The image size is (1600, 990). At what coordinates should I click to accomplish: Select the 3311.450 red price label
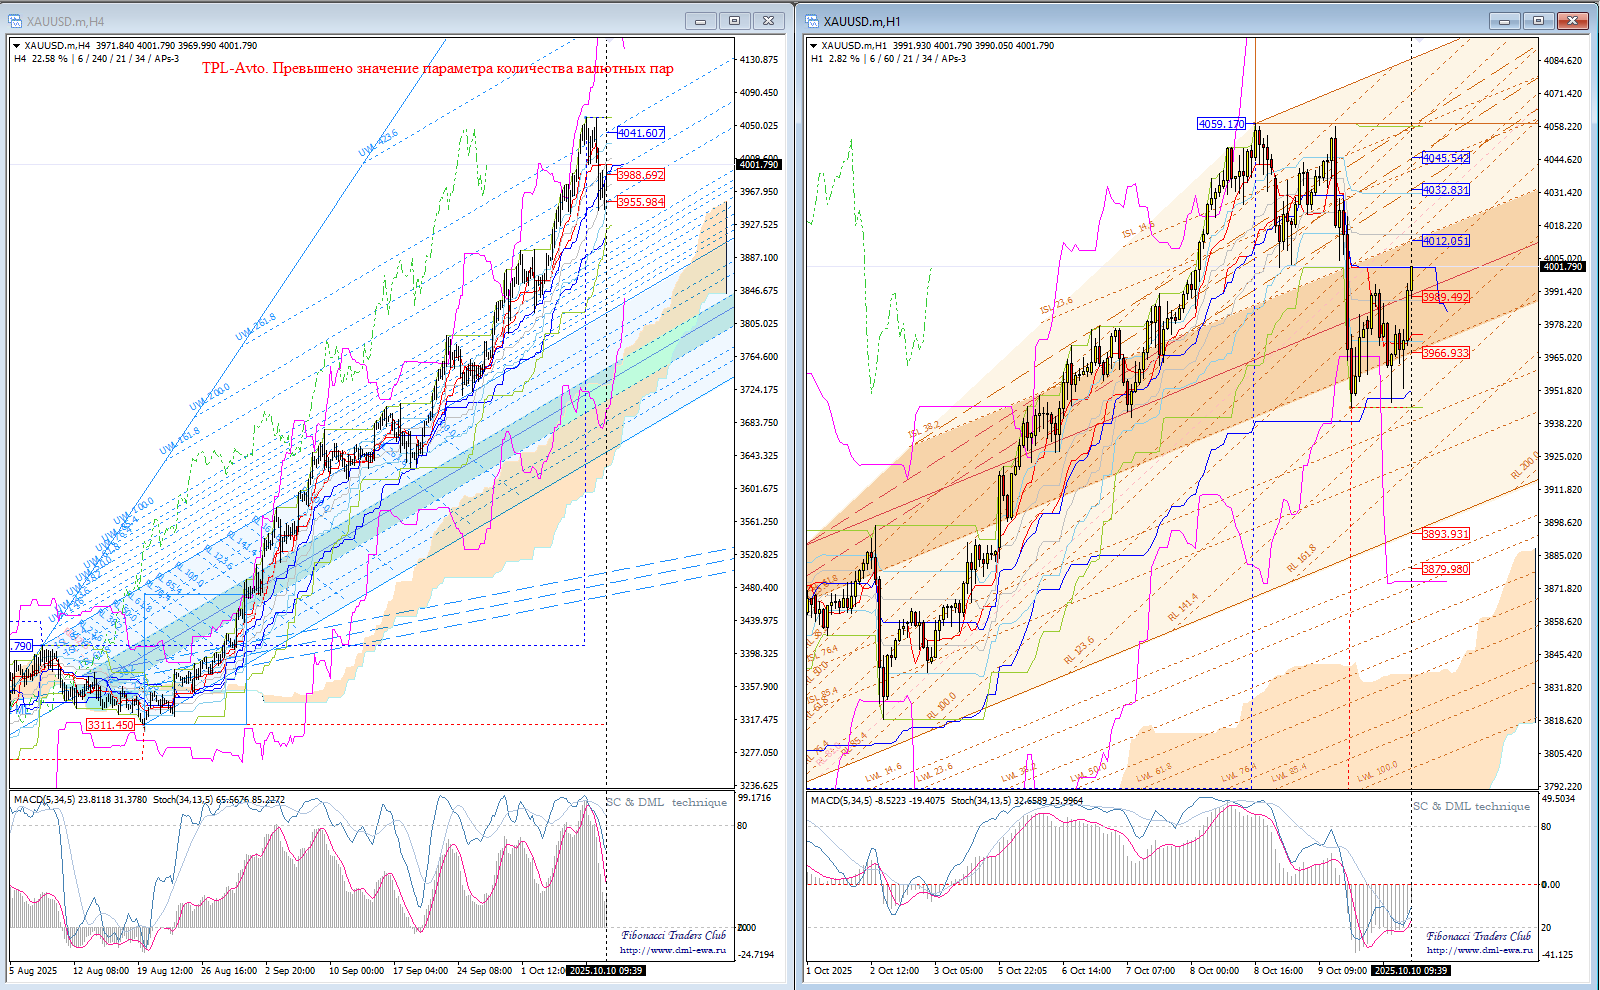[x=110, y=725]
